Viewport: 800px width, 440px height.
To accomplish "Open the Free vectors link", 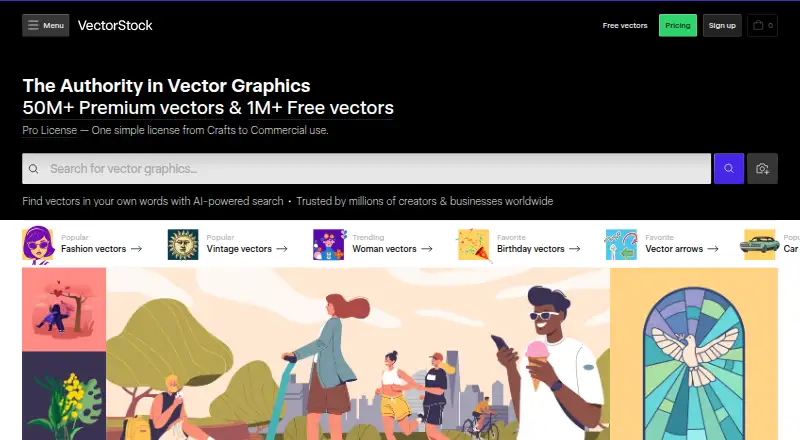I will coord(624,26).
